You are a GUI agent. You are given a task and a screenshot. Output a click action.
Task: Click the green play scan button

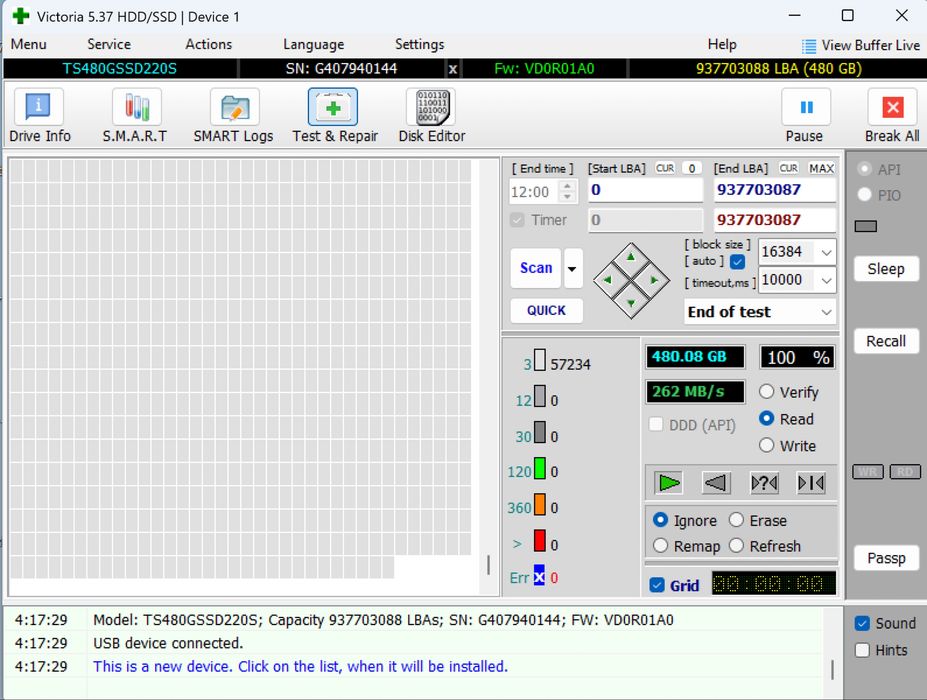click(669, 483)
